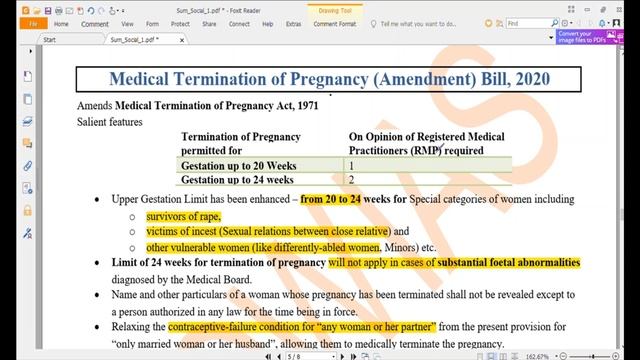This screenshot has height=360, width=640.
Task: Click the heart favorites icon
Action: pos(488,24)
